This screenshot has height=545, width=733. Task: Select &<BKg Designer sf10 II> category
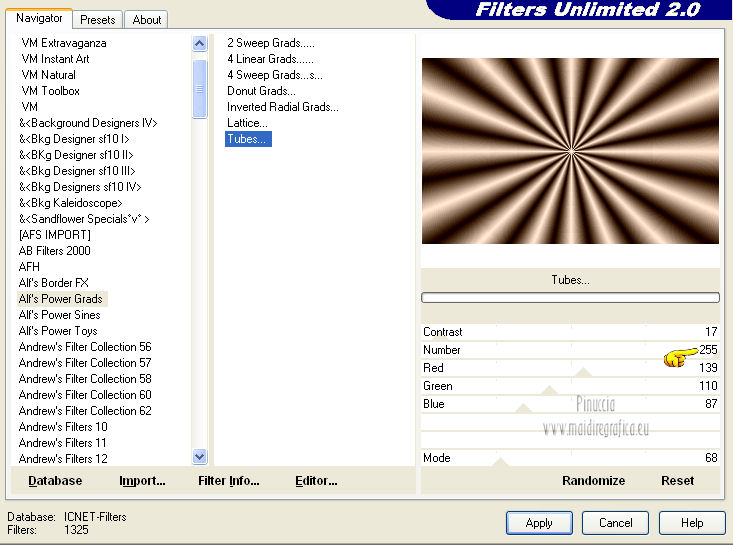(x=76, y=155)
